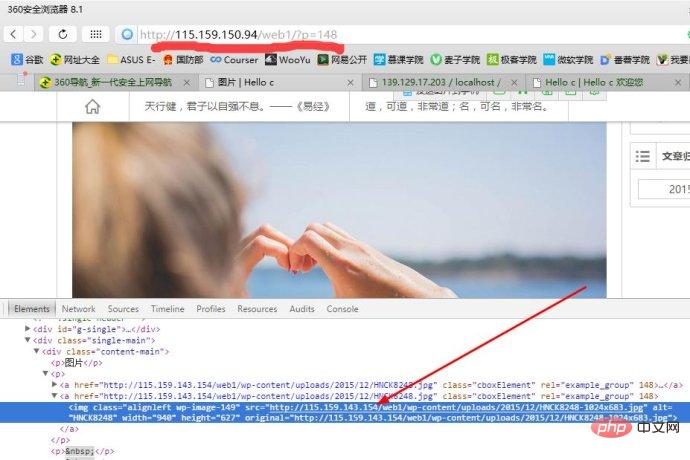Click the home icon on the webpage

tap(92, 106)
